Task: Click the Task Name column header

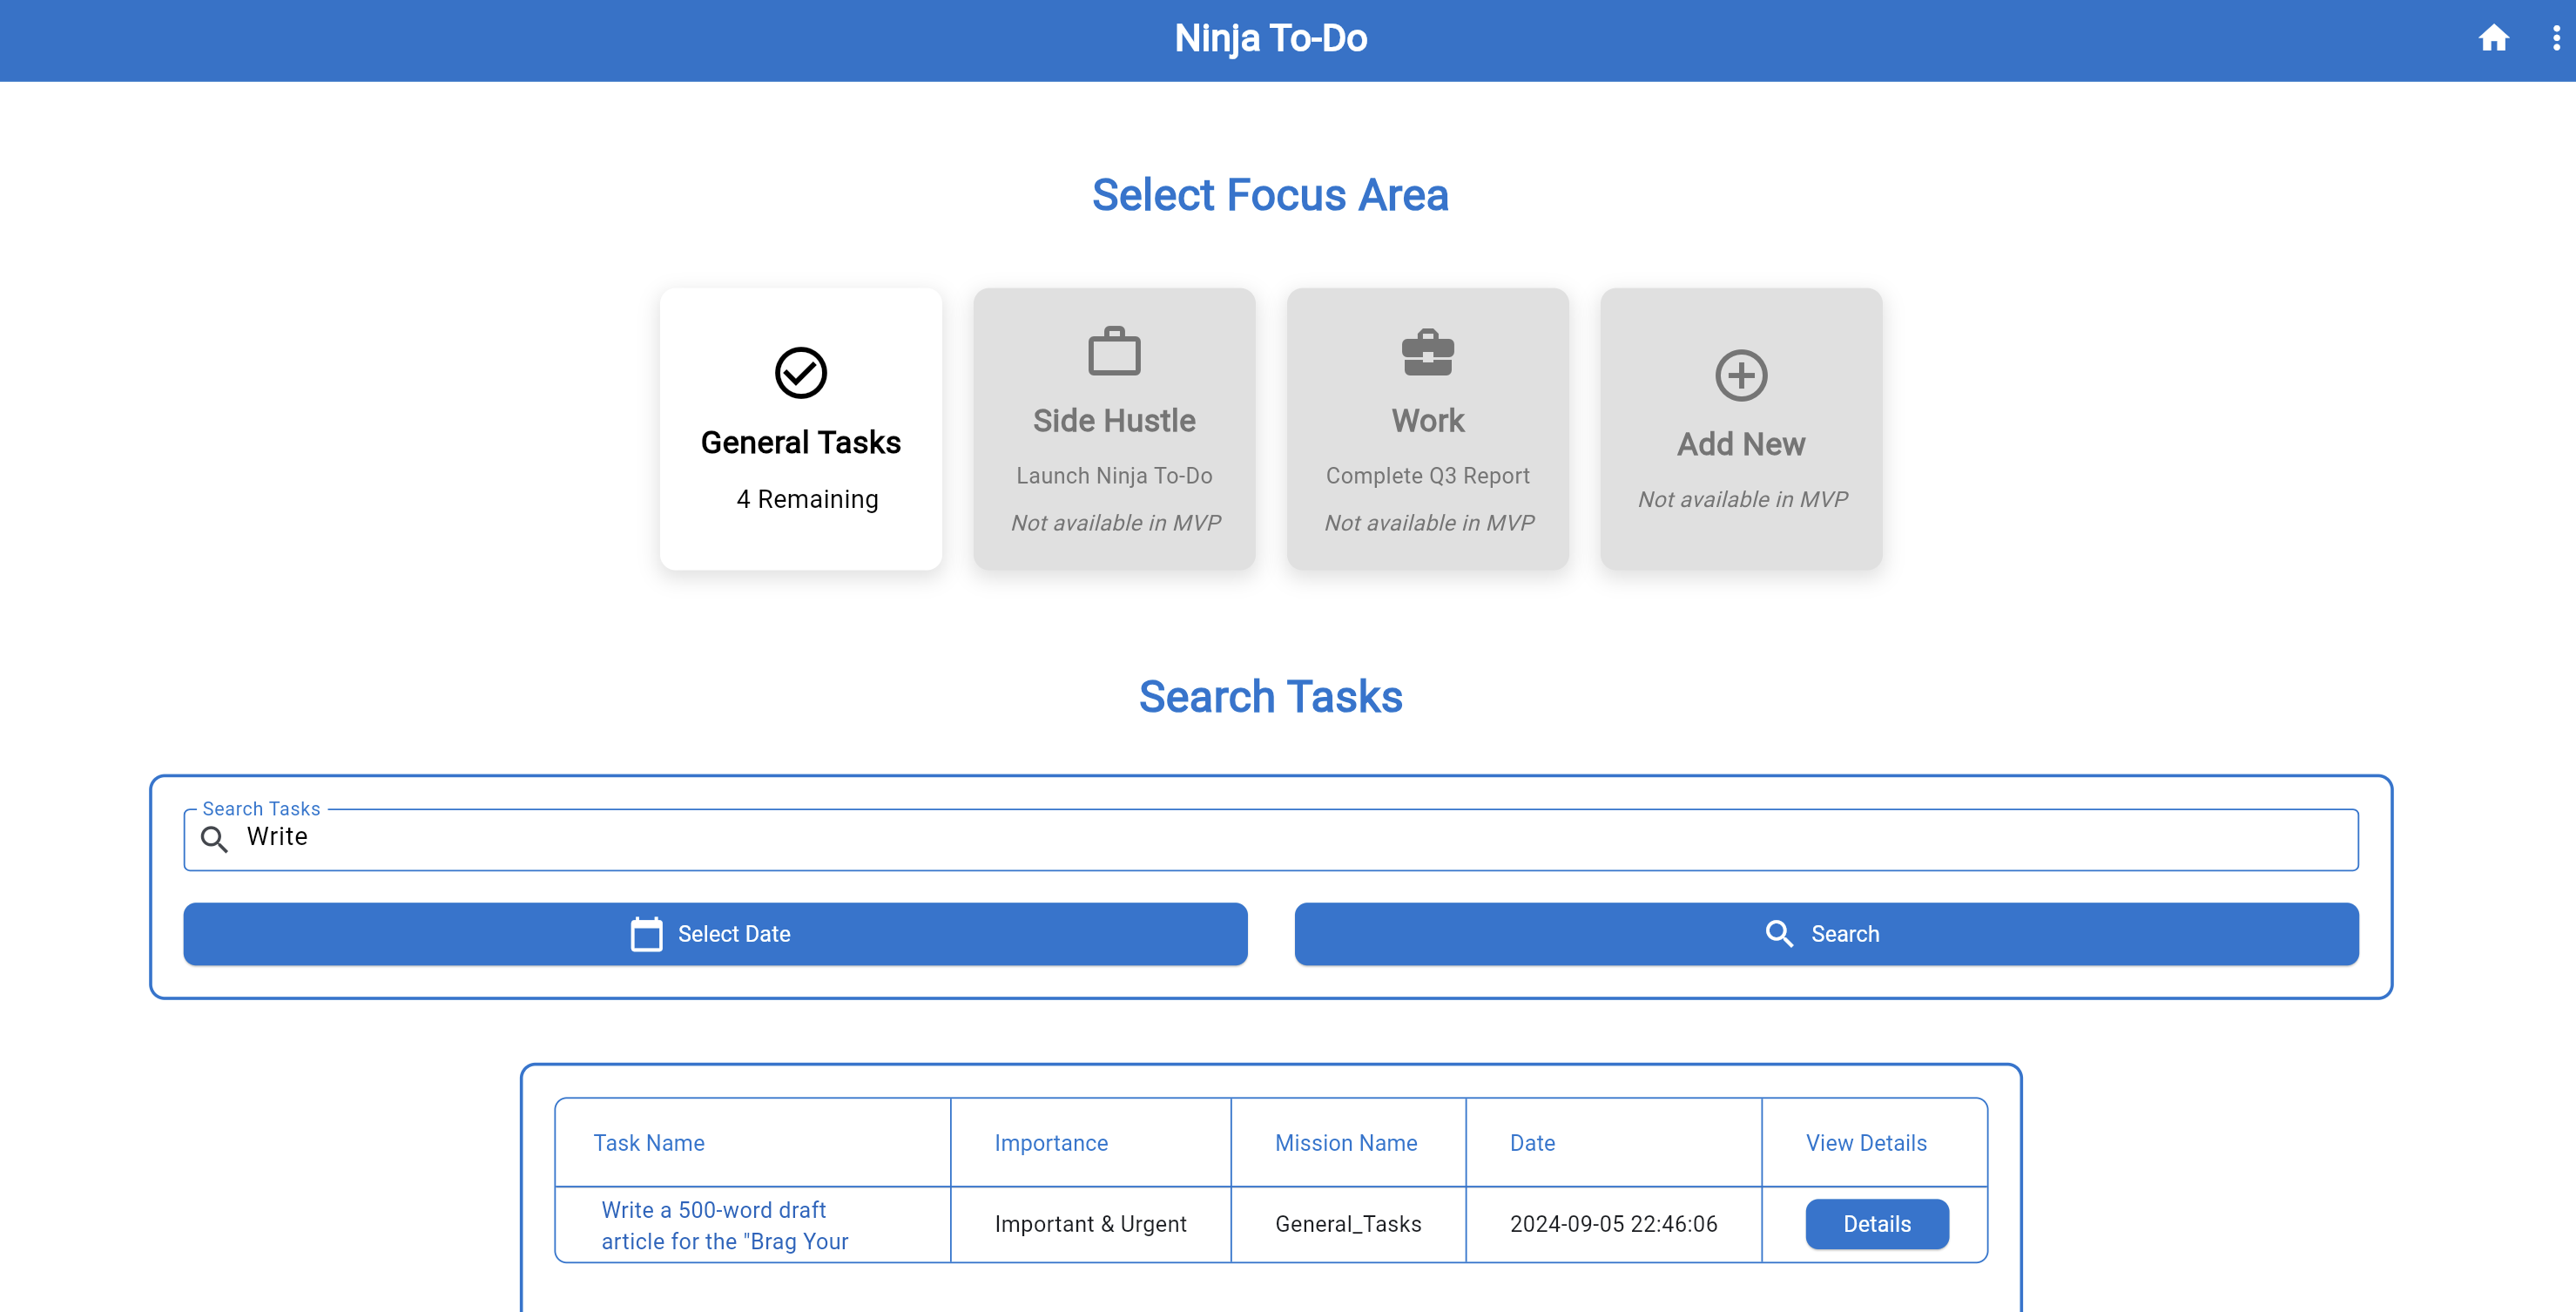Action: click(x=649, y=1143)
